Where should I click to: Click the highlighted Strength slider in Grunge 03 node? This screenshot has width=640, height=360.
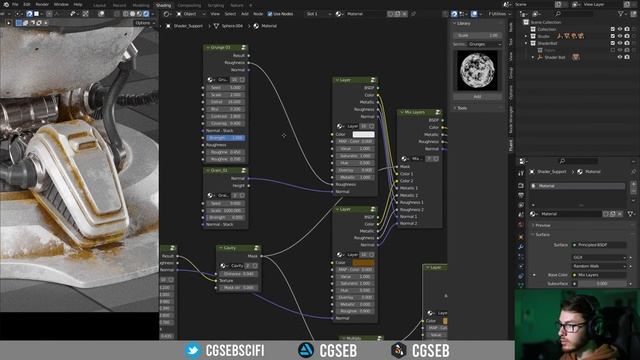(225, 138)
